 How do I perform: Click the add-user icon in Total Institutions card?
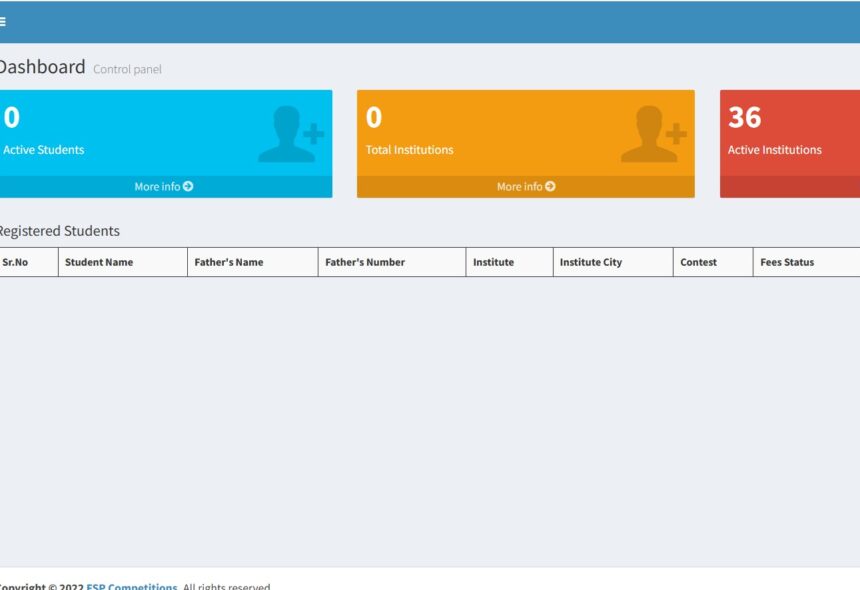[x=654, y=134]
